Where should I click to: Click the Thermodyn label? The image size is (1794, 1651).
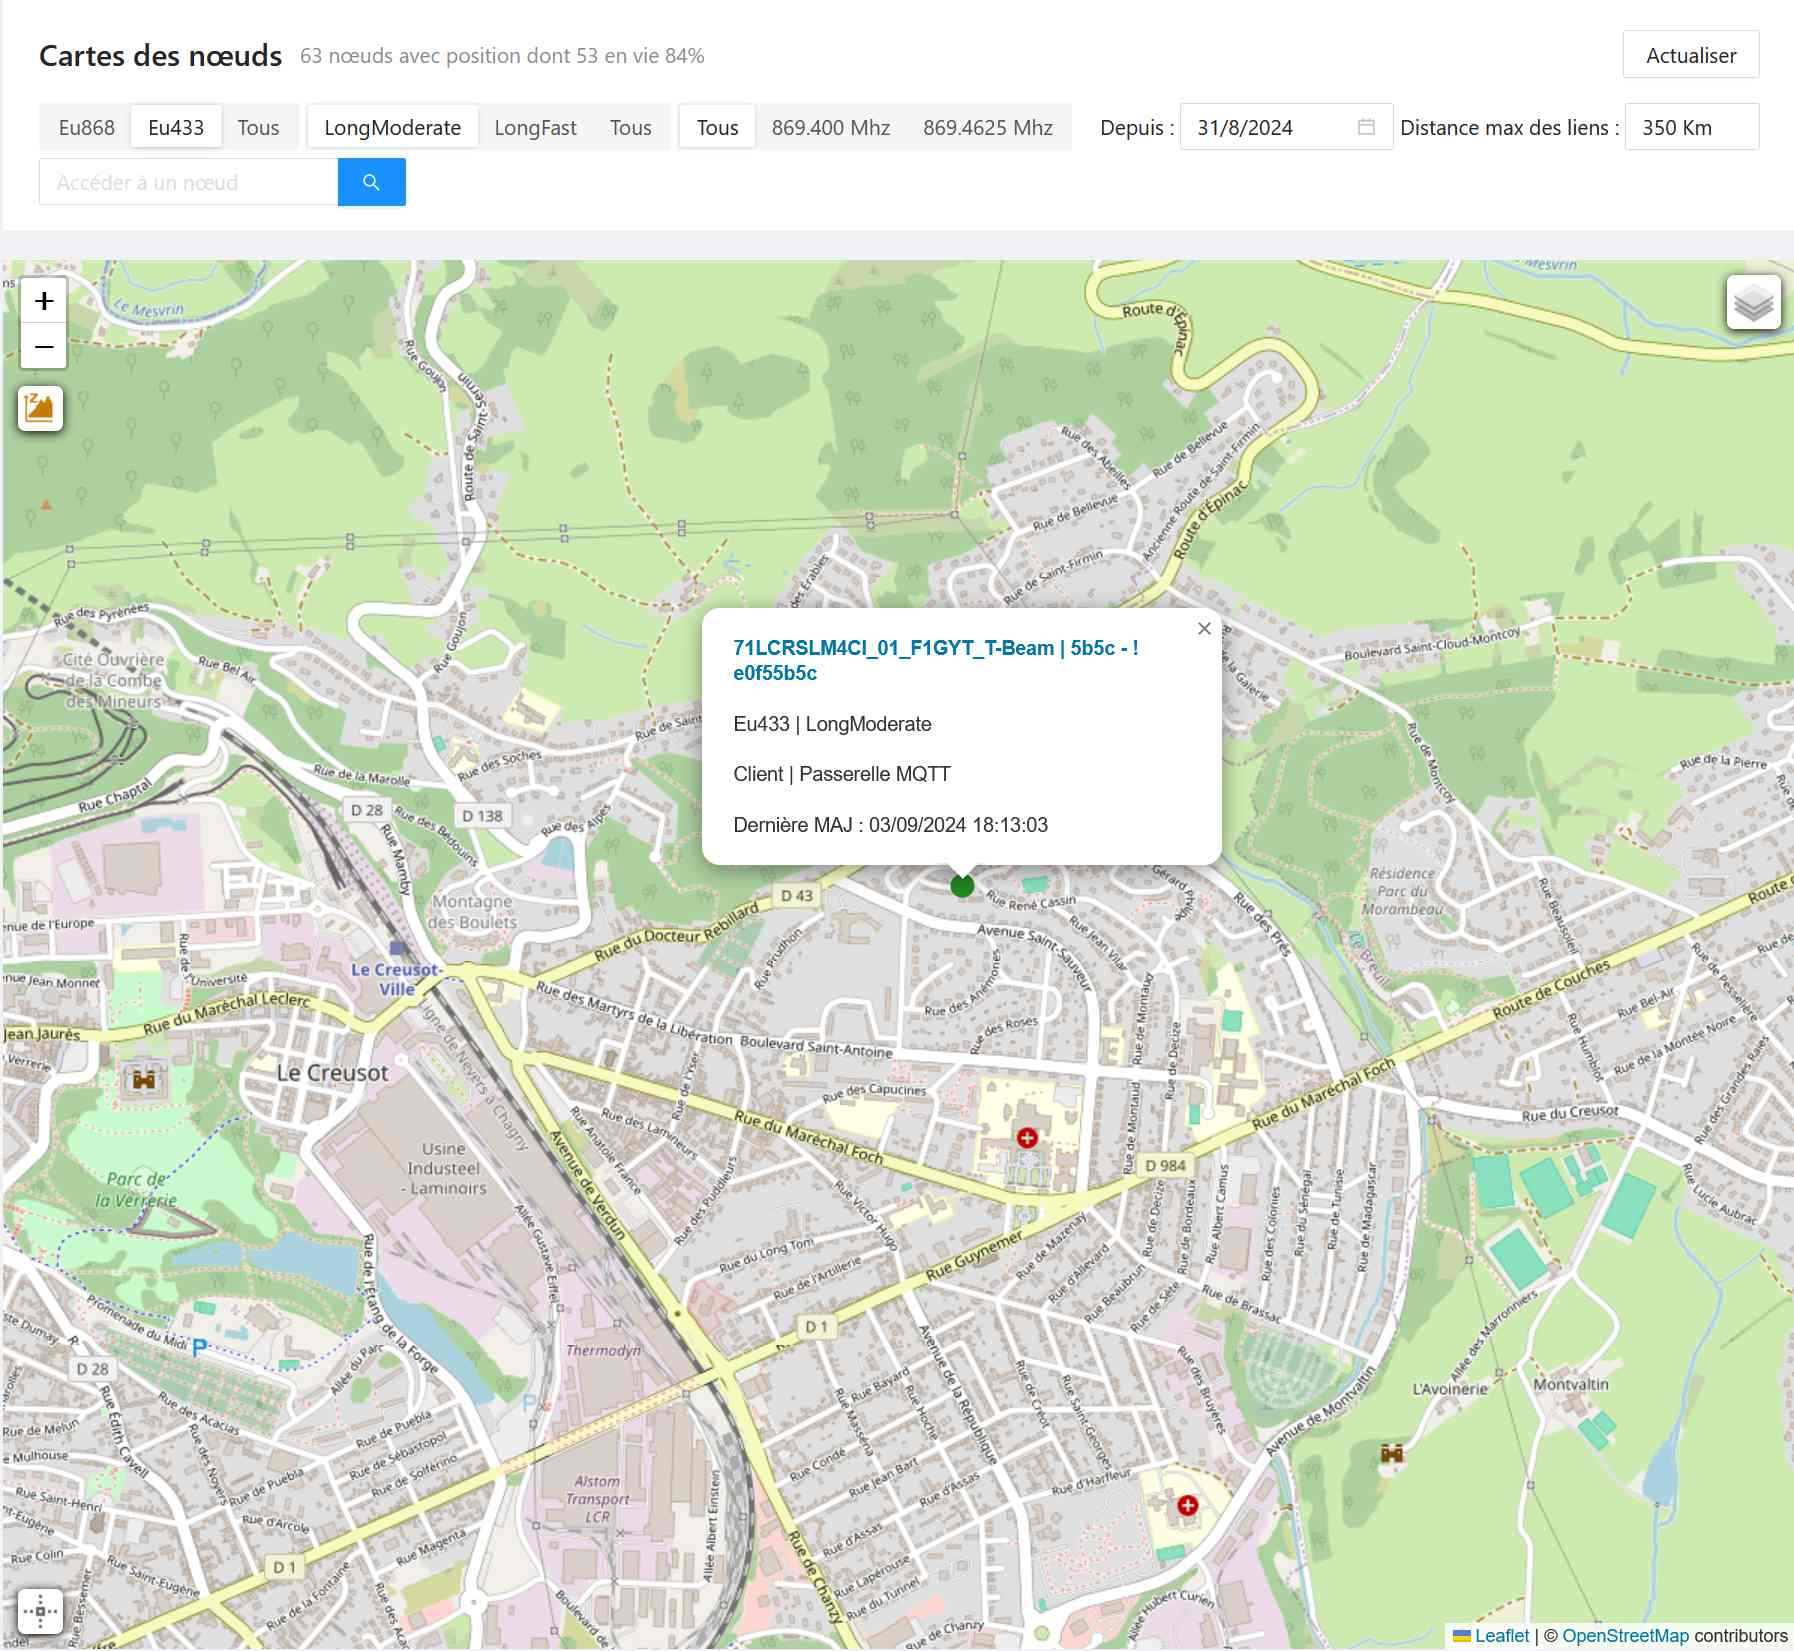click(x=603, y=1350)
